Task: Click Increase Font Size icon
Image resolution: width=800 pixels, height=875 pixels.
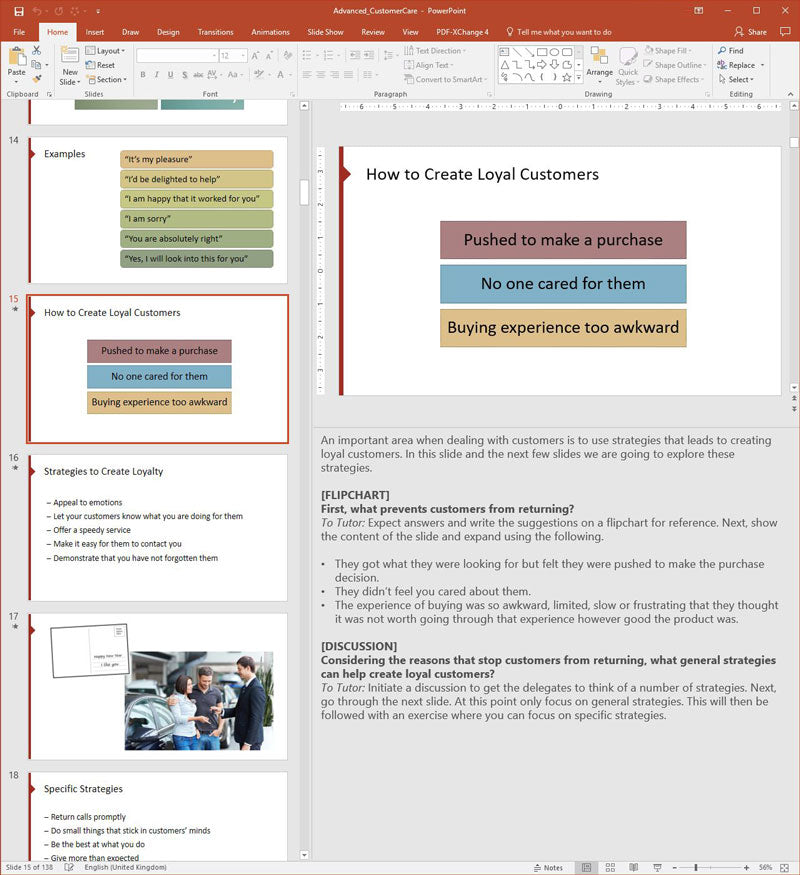Action: (x=255, y=56)
